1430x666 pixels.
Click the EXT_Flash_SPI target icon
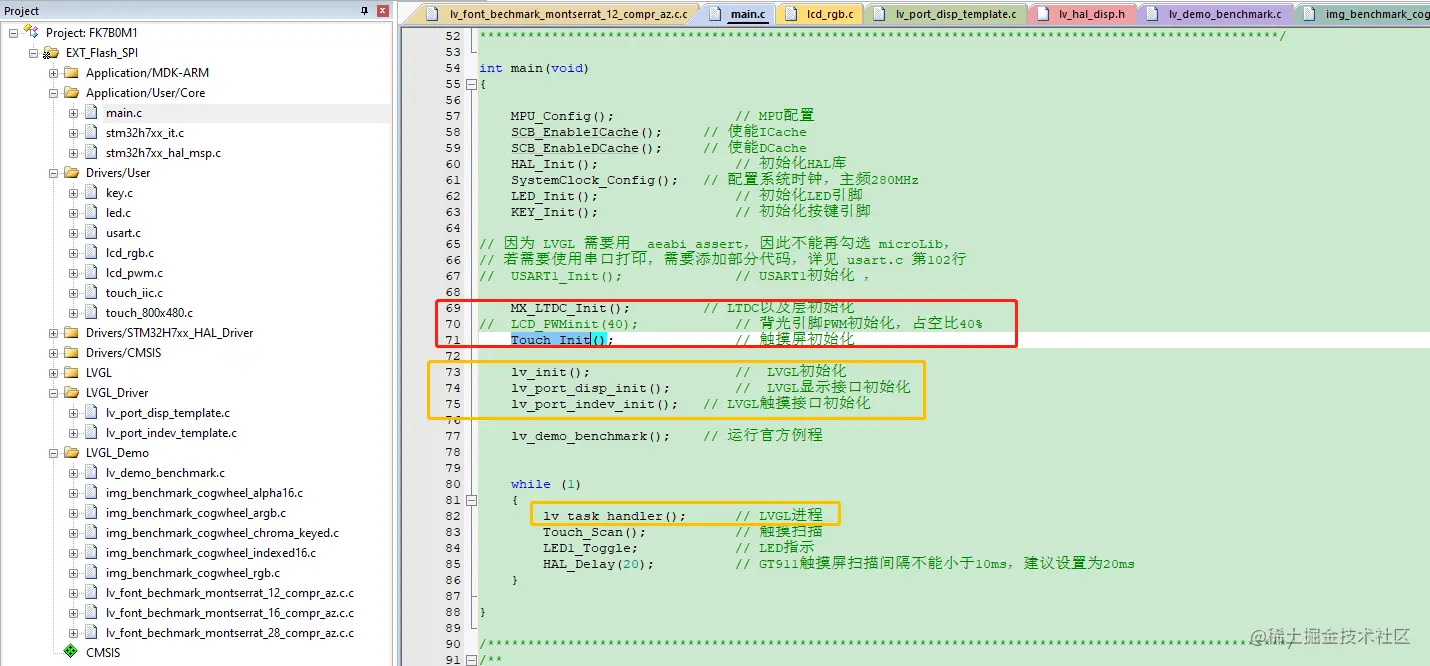[51, 52]
